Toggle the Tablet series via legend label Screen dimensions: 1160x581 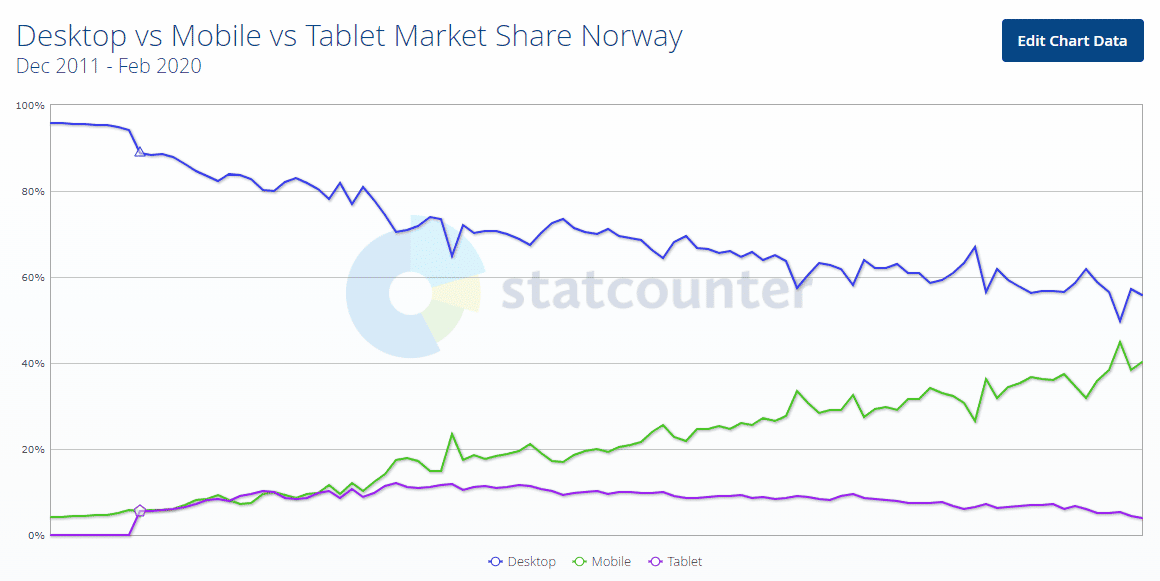coord(684,562)
